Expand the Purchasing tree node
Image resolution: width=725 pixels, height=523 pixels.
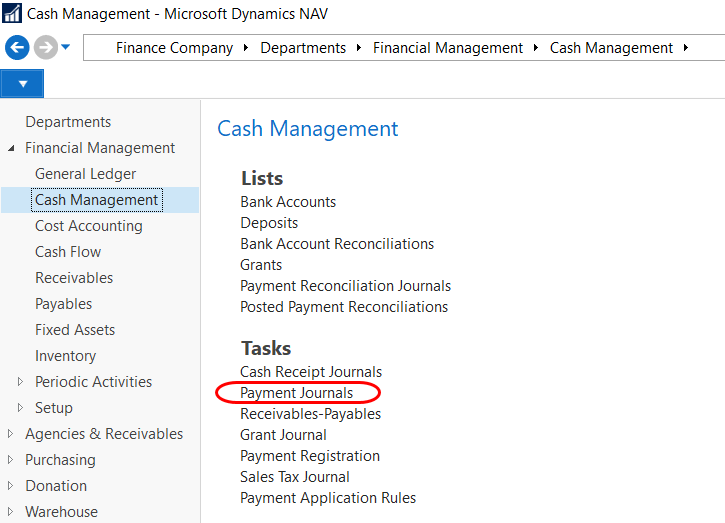pyautogui.click(x=12, y=460)
